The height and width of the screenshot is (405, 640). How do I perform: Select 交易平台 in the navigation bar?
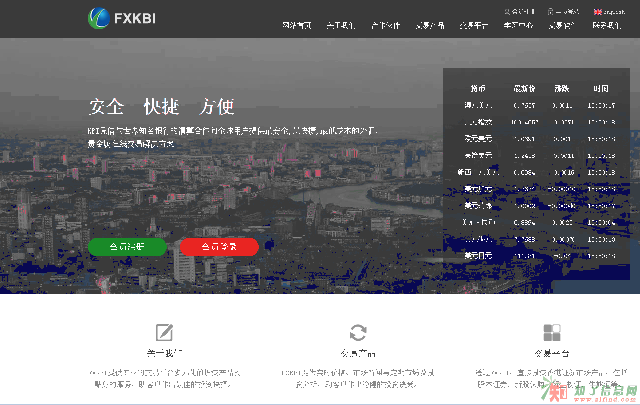coord(474,27)
